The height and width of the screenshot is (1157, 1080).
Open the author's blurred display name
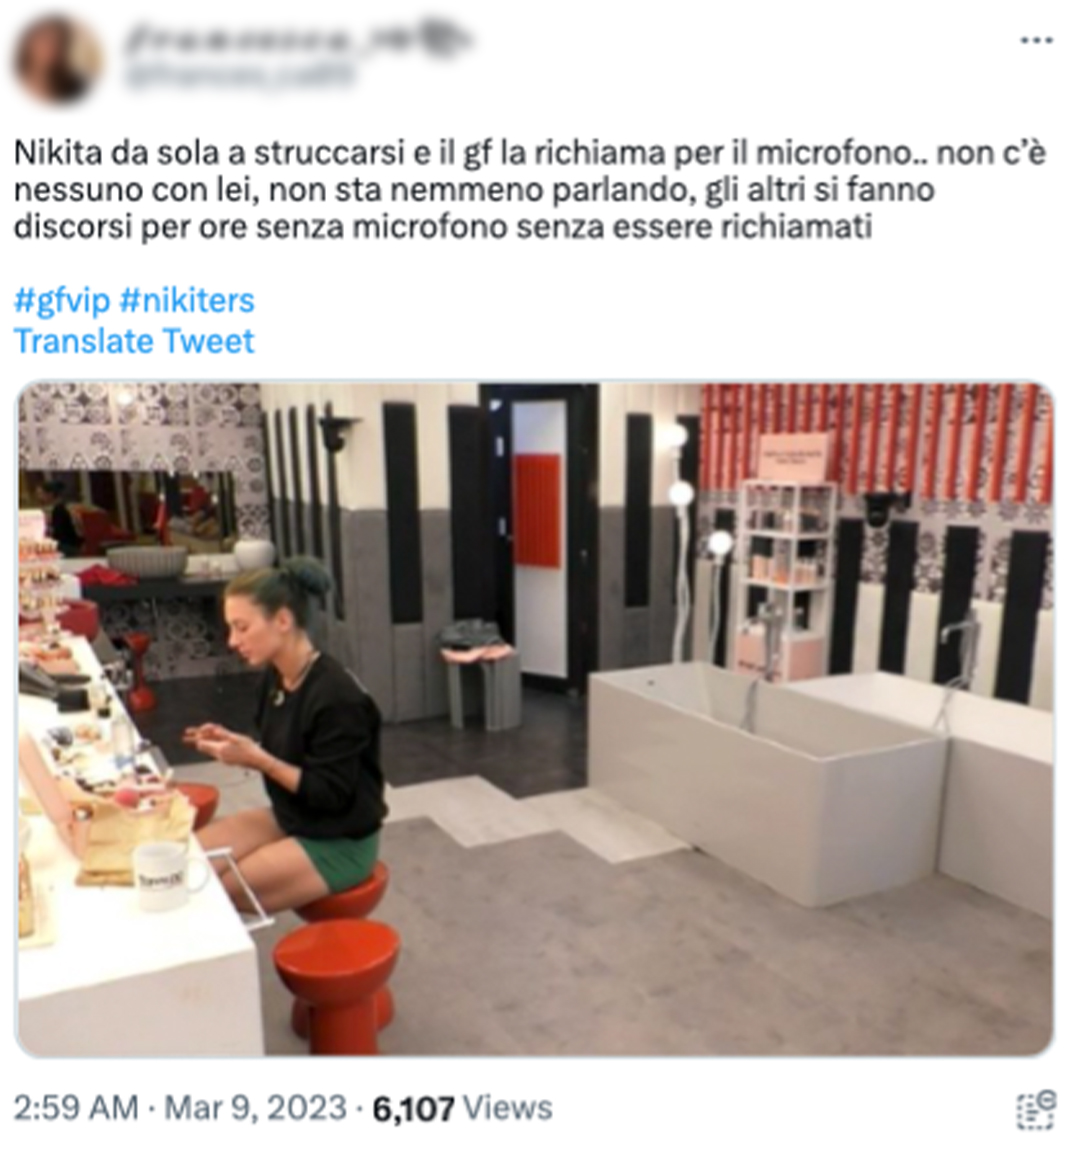(x=295, y=38)
